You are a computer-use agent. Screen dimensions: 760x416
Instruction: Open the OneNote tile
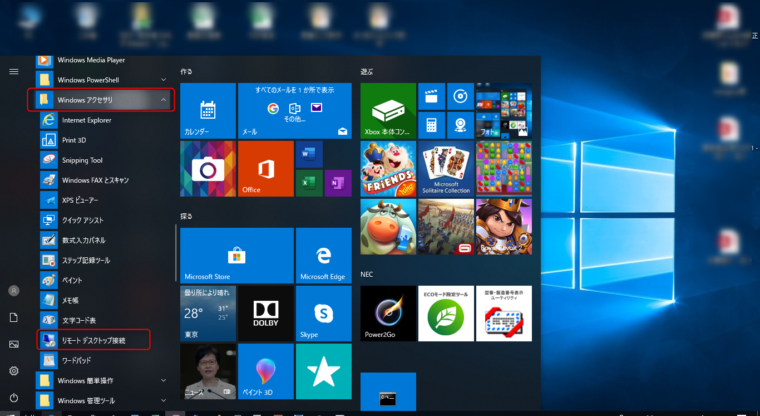click(338, 183)
